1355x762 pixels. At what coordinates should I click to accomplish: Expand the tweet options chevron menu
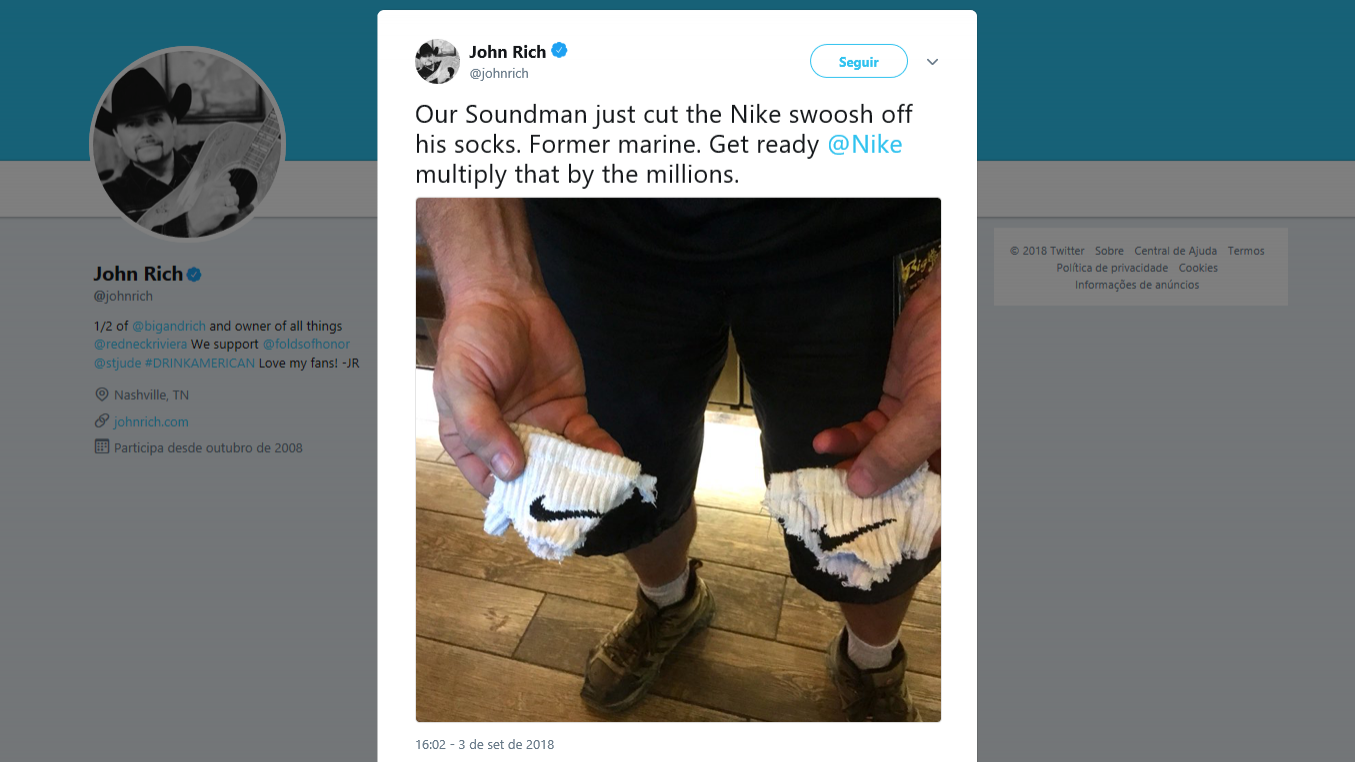[932, 62]
